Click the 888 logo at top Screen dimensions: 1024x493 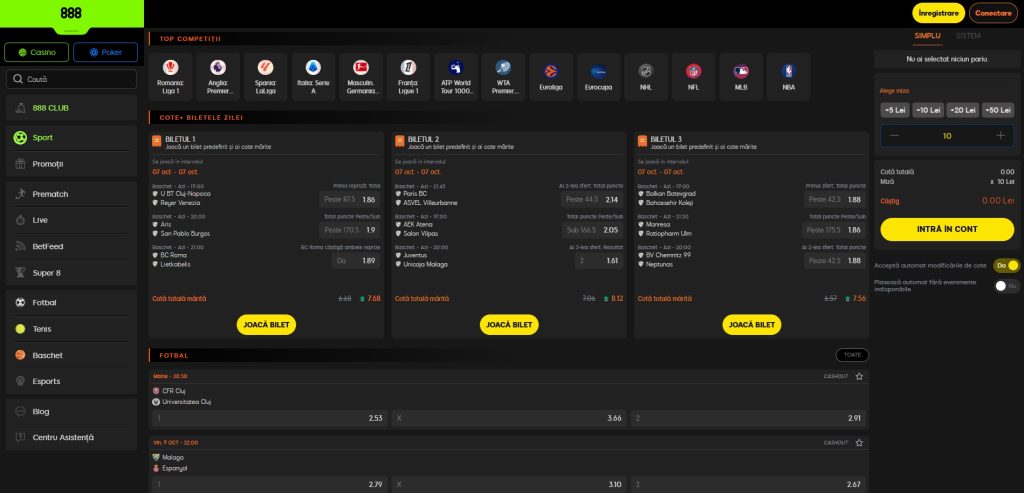71,13
